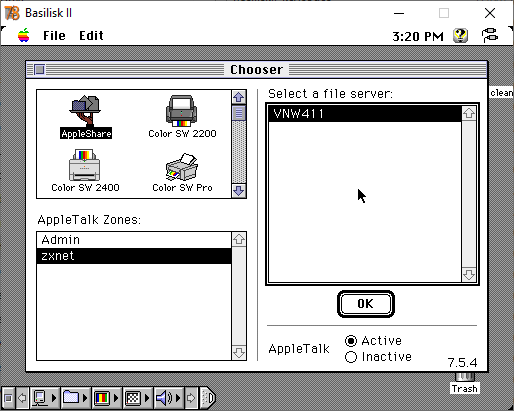Click the Control Strip collapse tab
The image size is (514, 411).
[x=208, y=398]
